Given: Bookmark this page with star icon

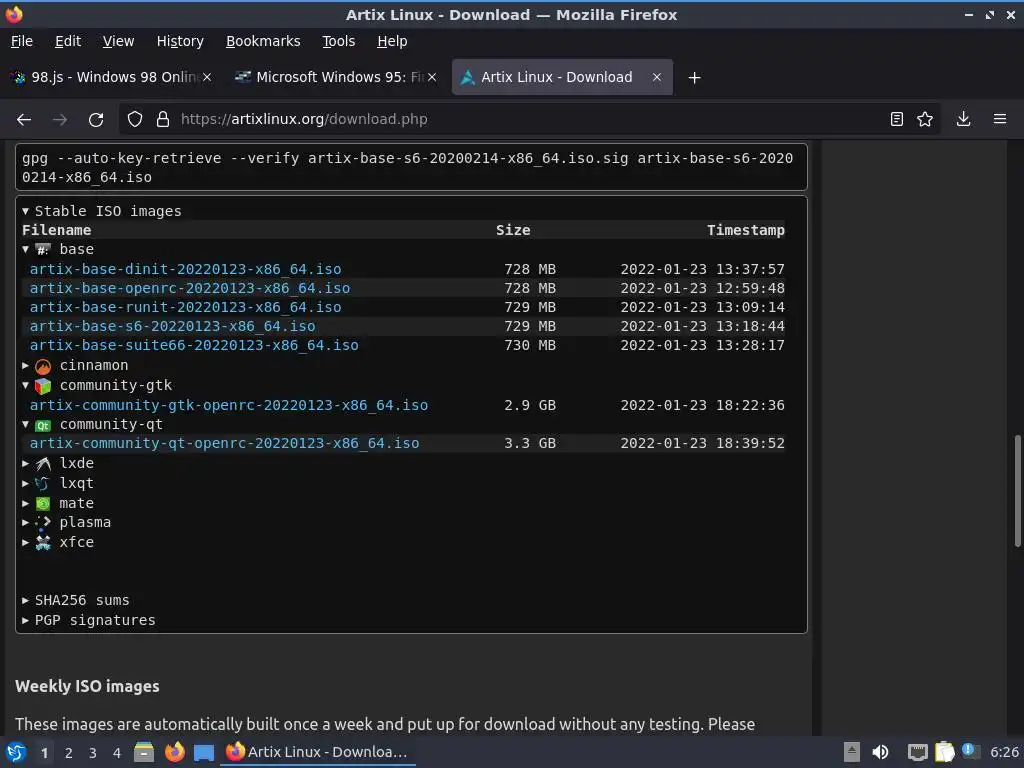Looking at the screenshot, I should (925, 119).
